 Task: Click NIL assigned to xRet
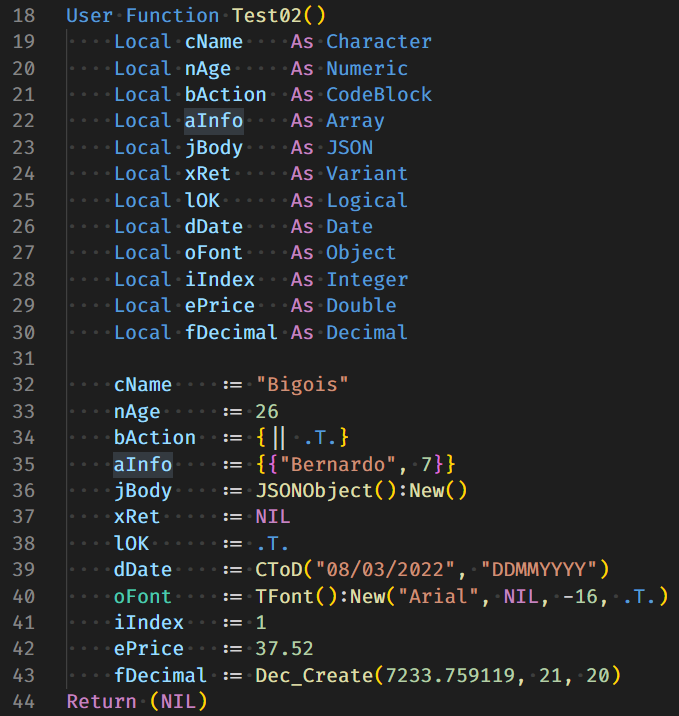(273, 517)
